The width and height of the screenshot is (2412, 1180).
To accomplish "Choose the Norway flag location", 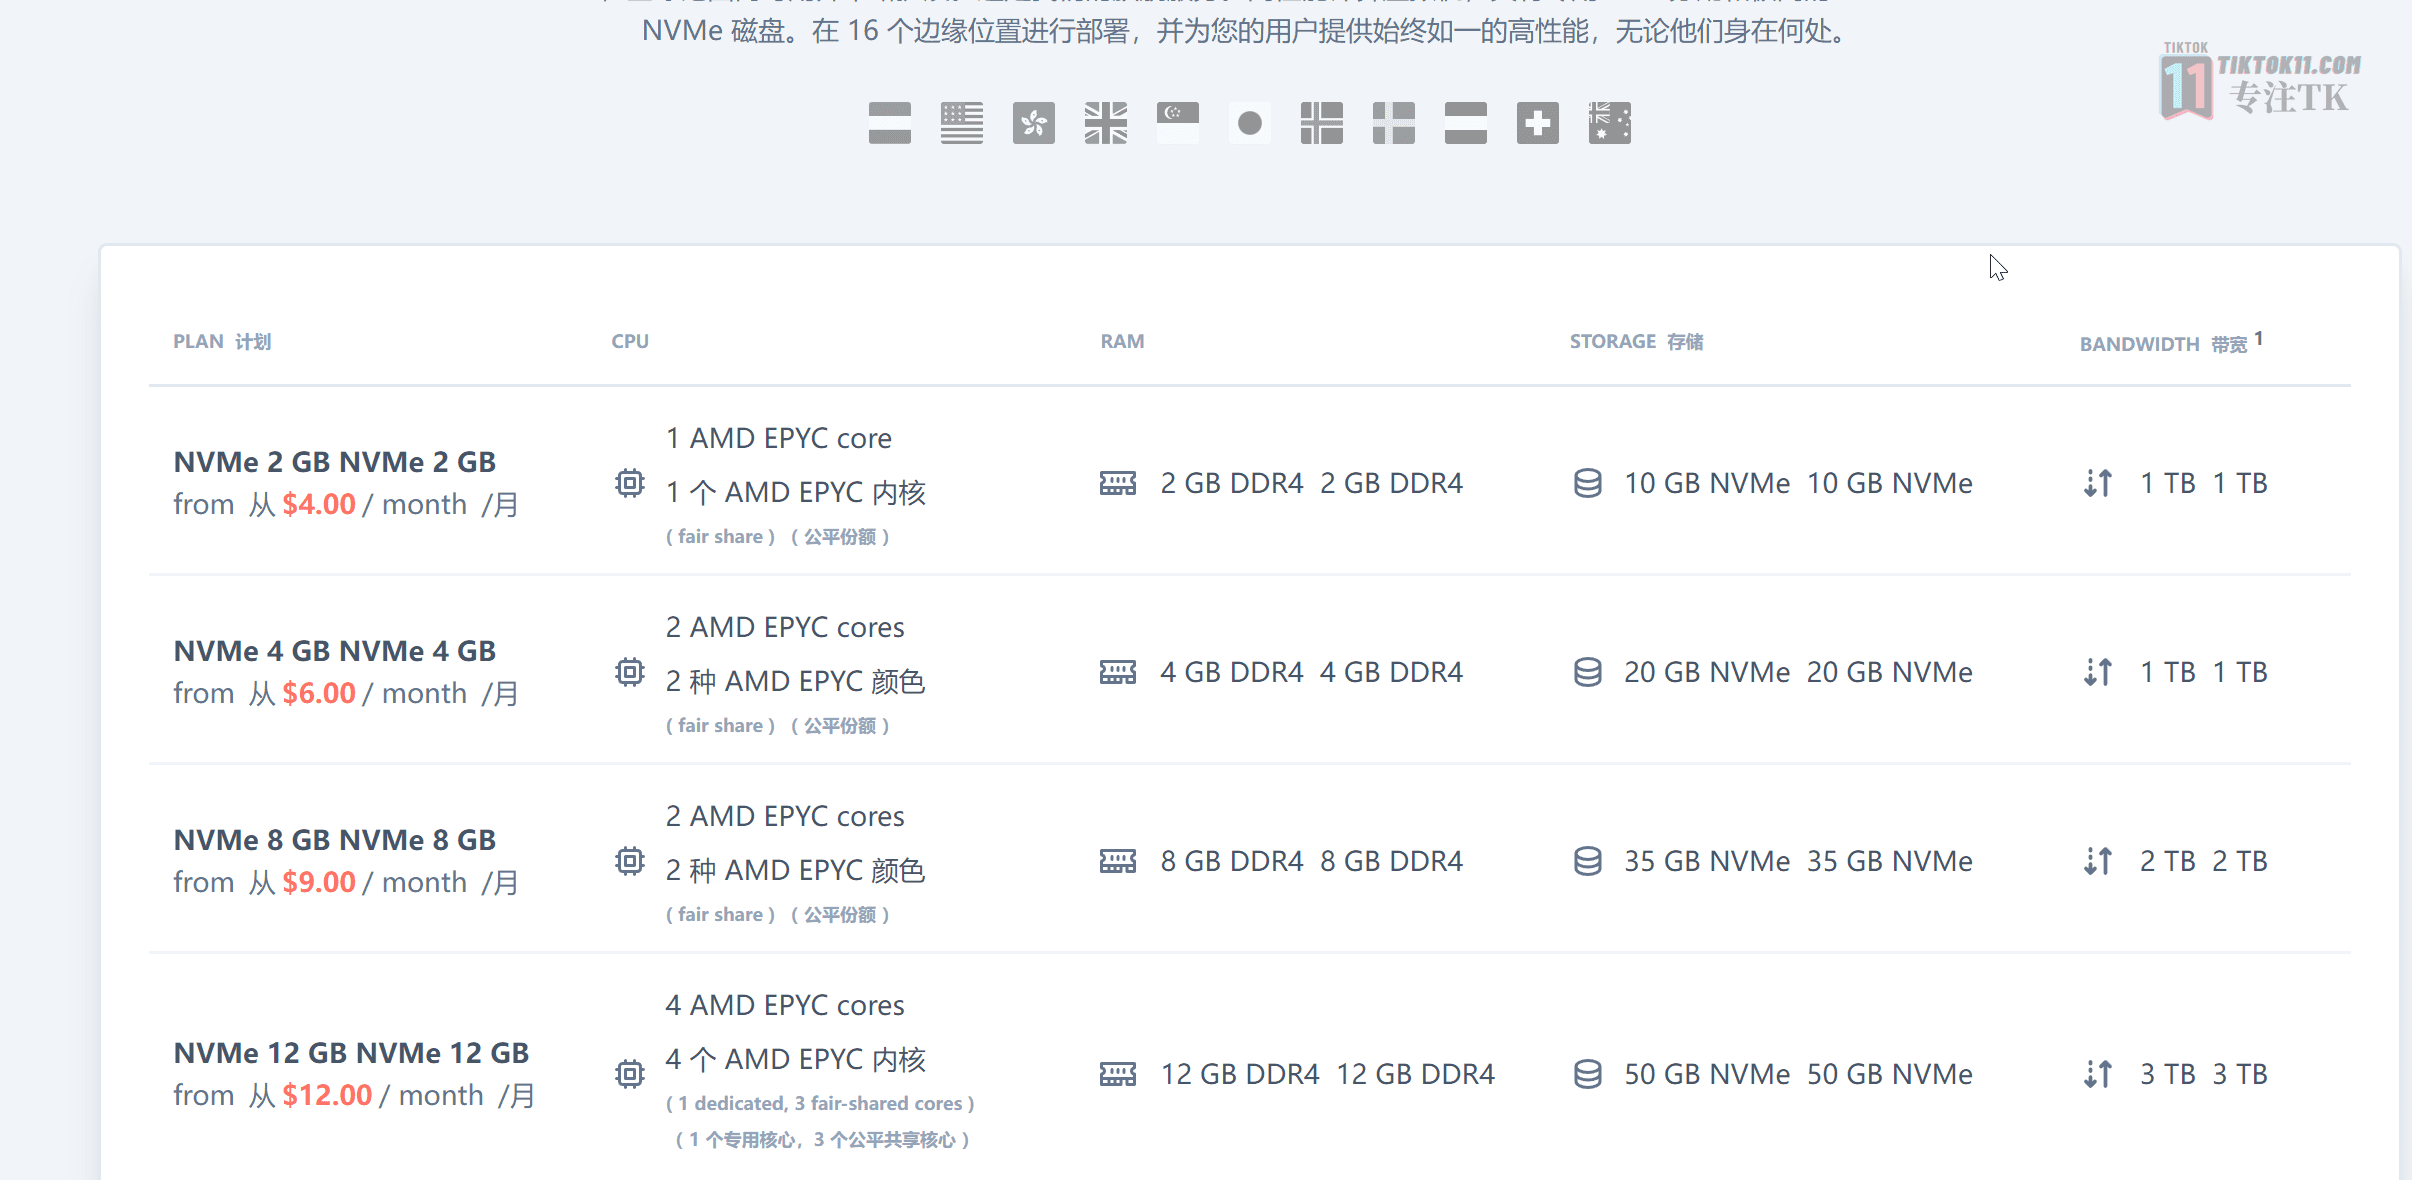I will click(1322, 123).
